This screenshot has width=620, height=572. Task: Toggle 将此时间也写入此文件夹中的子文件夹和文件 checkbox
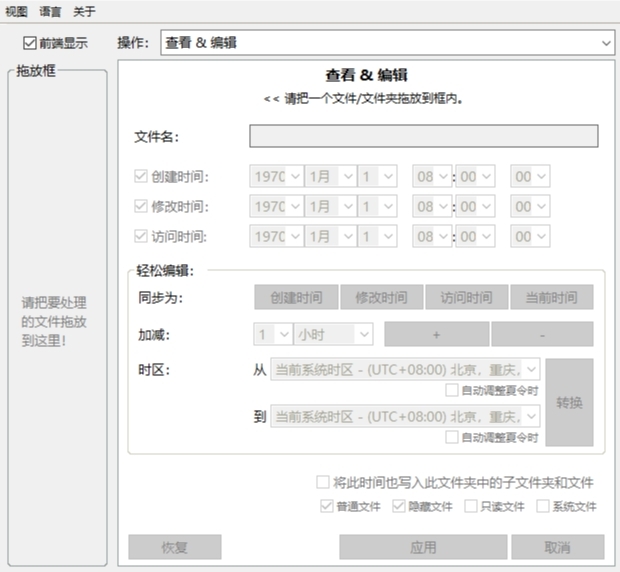click(x=323, y=482)
